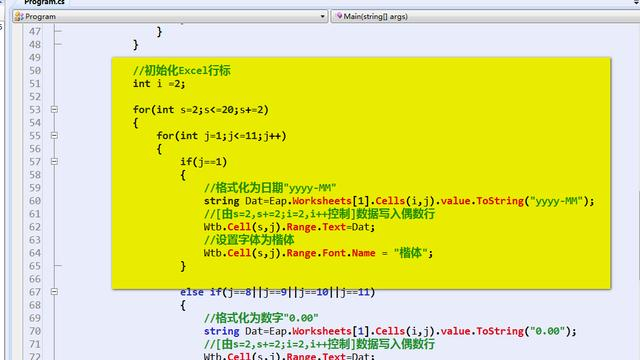
Task: Select the Program.cs file tab
Action: [x=44, y=2]
